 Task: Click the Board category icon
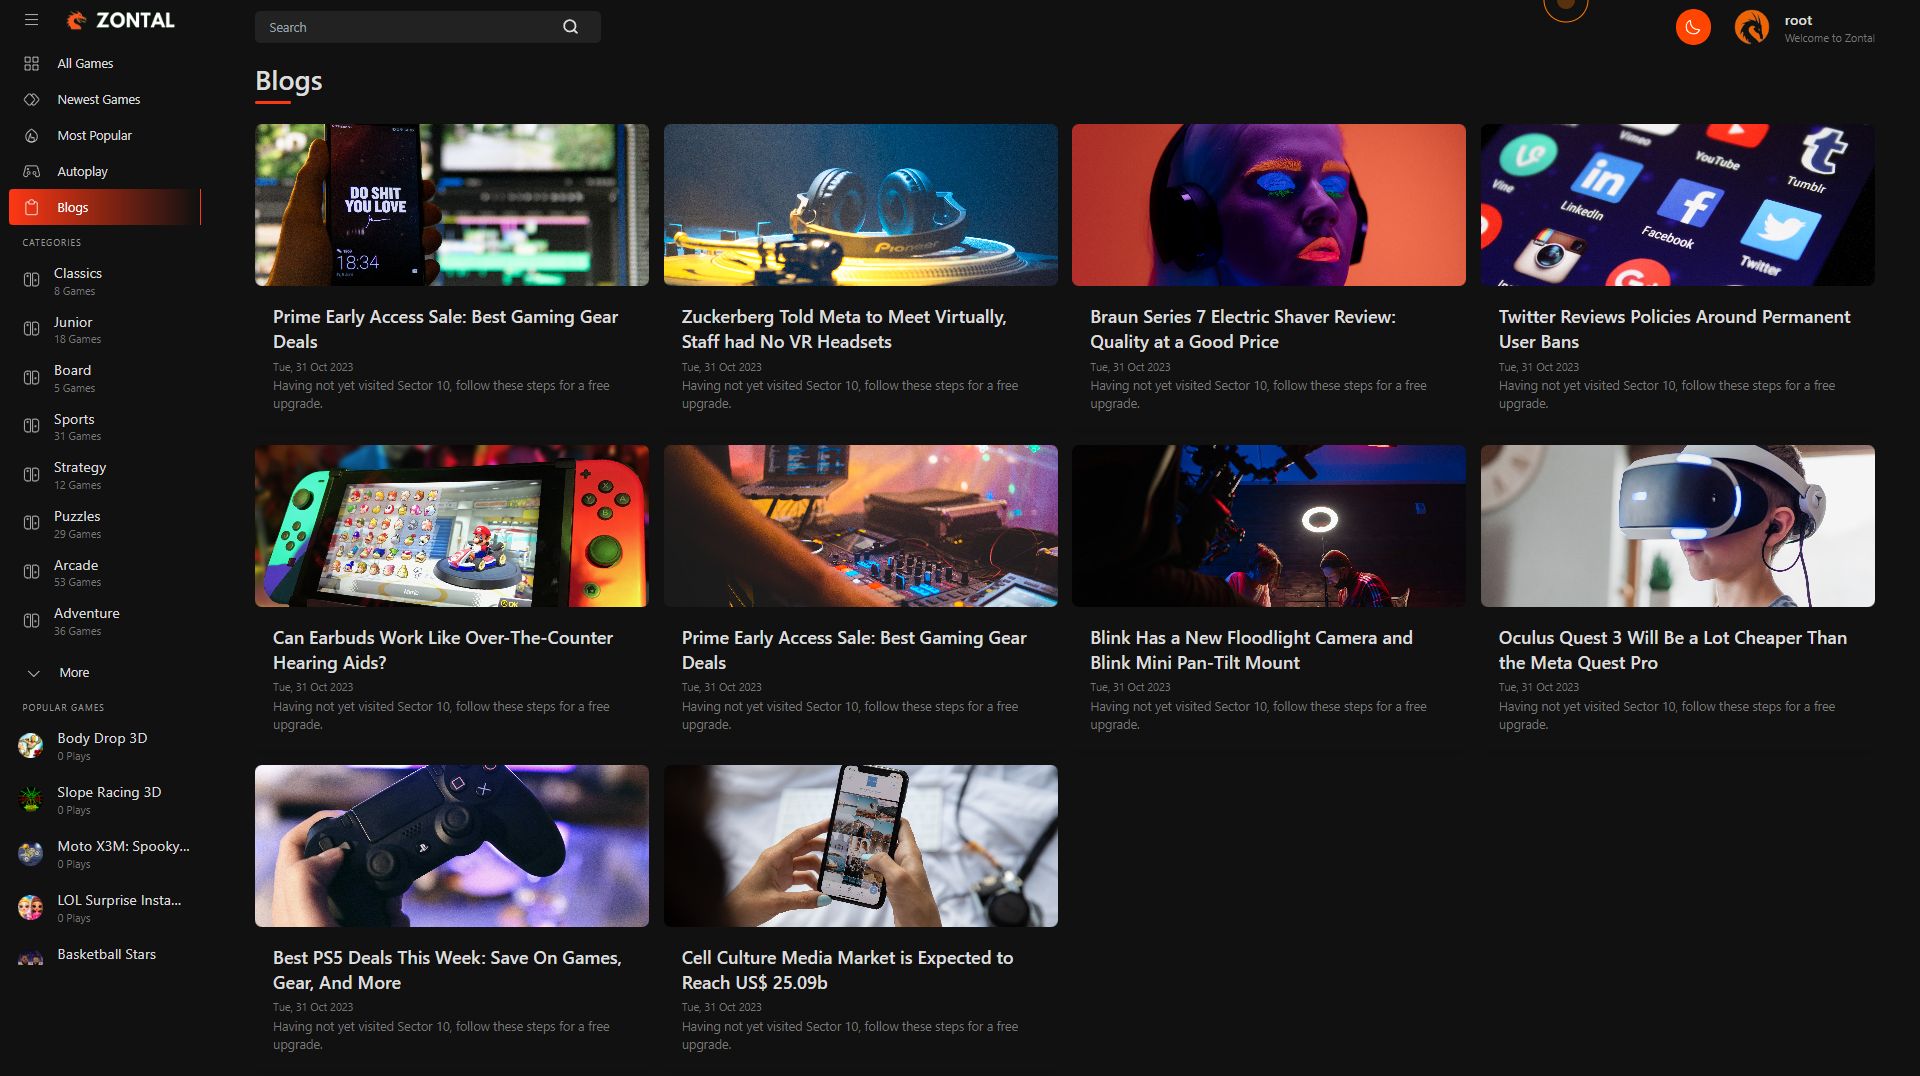(x=31, y=377)
